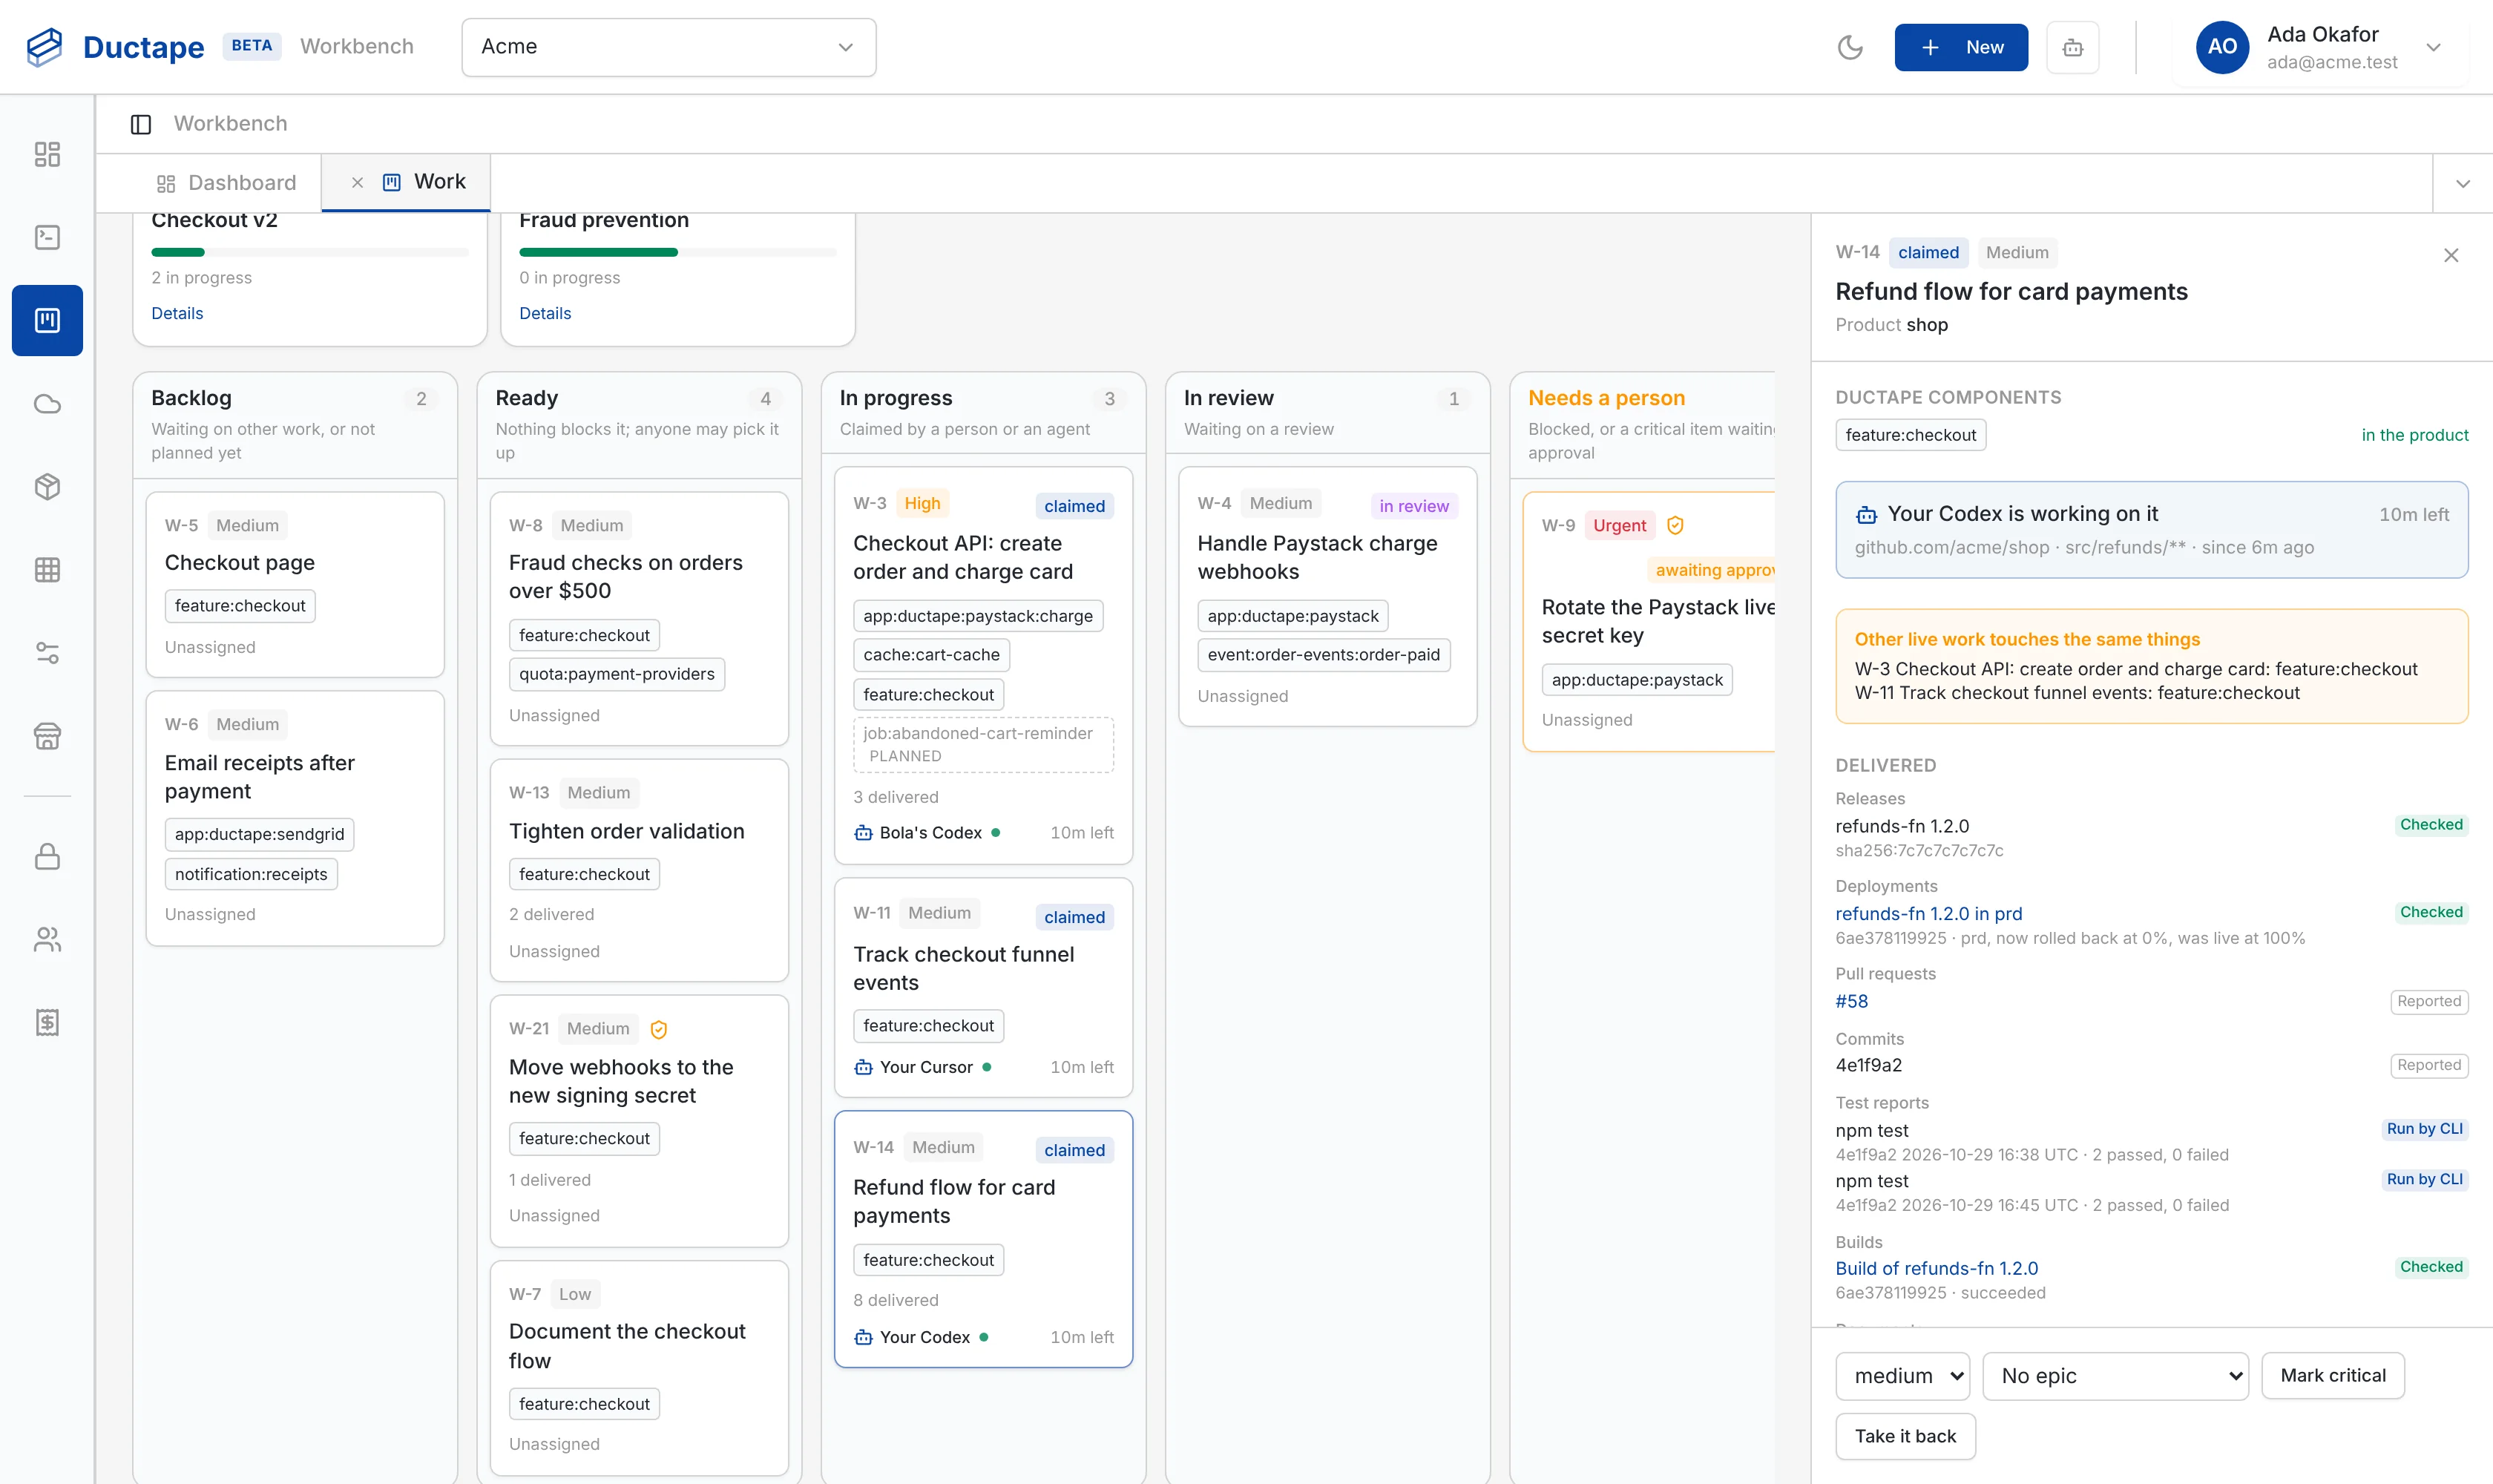This screenshot has width=2493, height=1484.
Task: Click app:ductape:sendgrid tag on W-6
Action: [259, 834]
